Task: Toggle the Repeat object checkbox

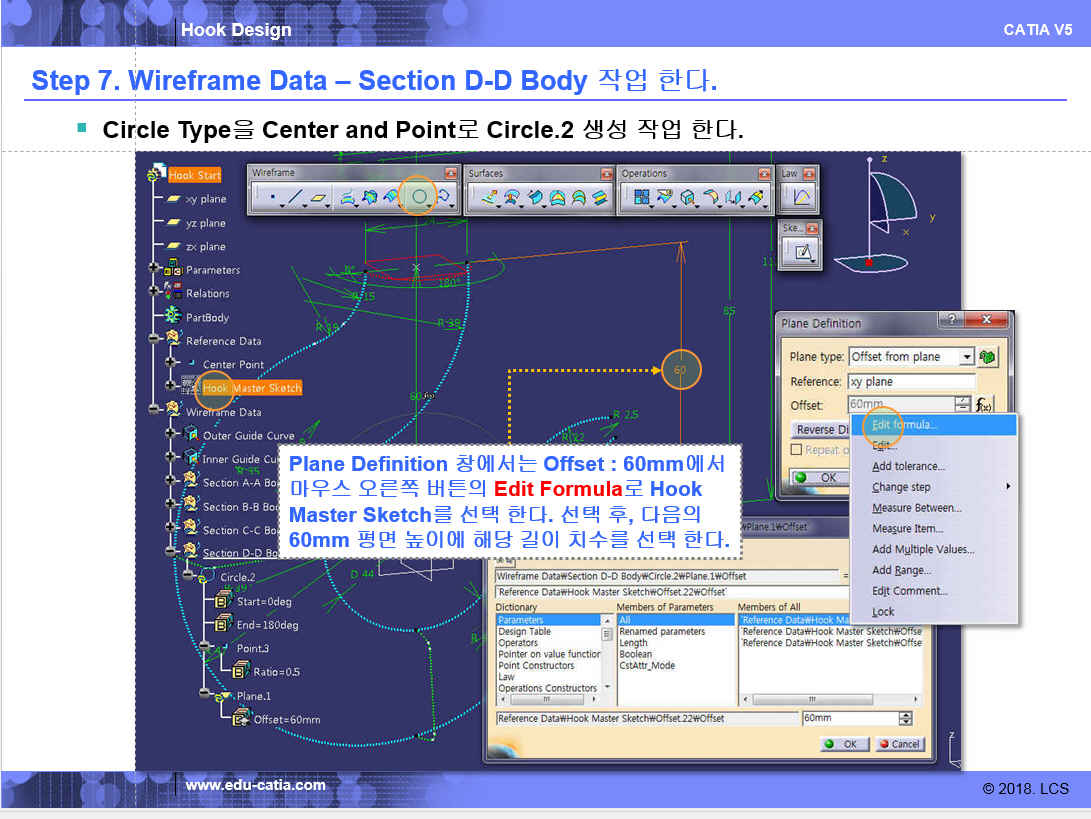Action: [796, 450]
